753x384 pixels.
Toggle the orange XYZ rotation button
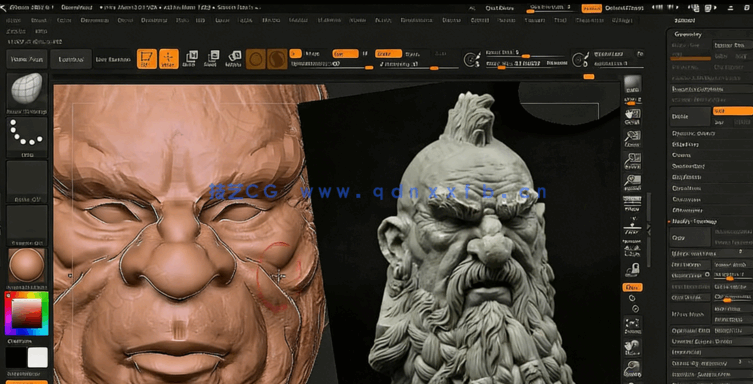[x=632, y=288]
